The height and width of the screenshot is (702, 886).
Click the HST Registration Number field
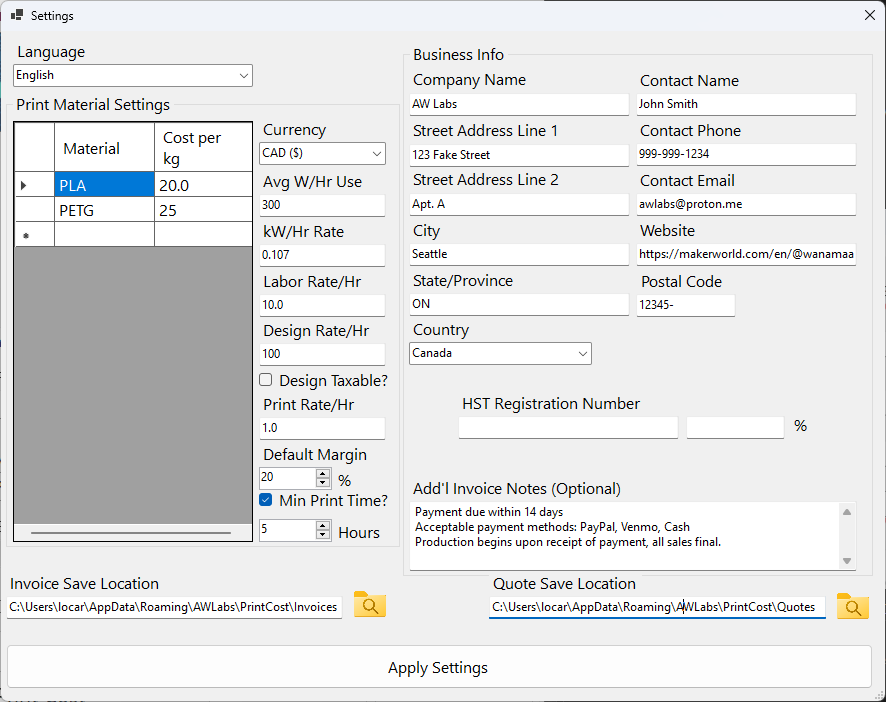[568, 427]
